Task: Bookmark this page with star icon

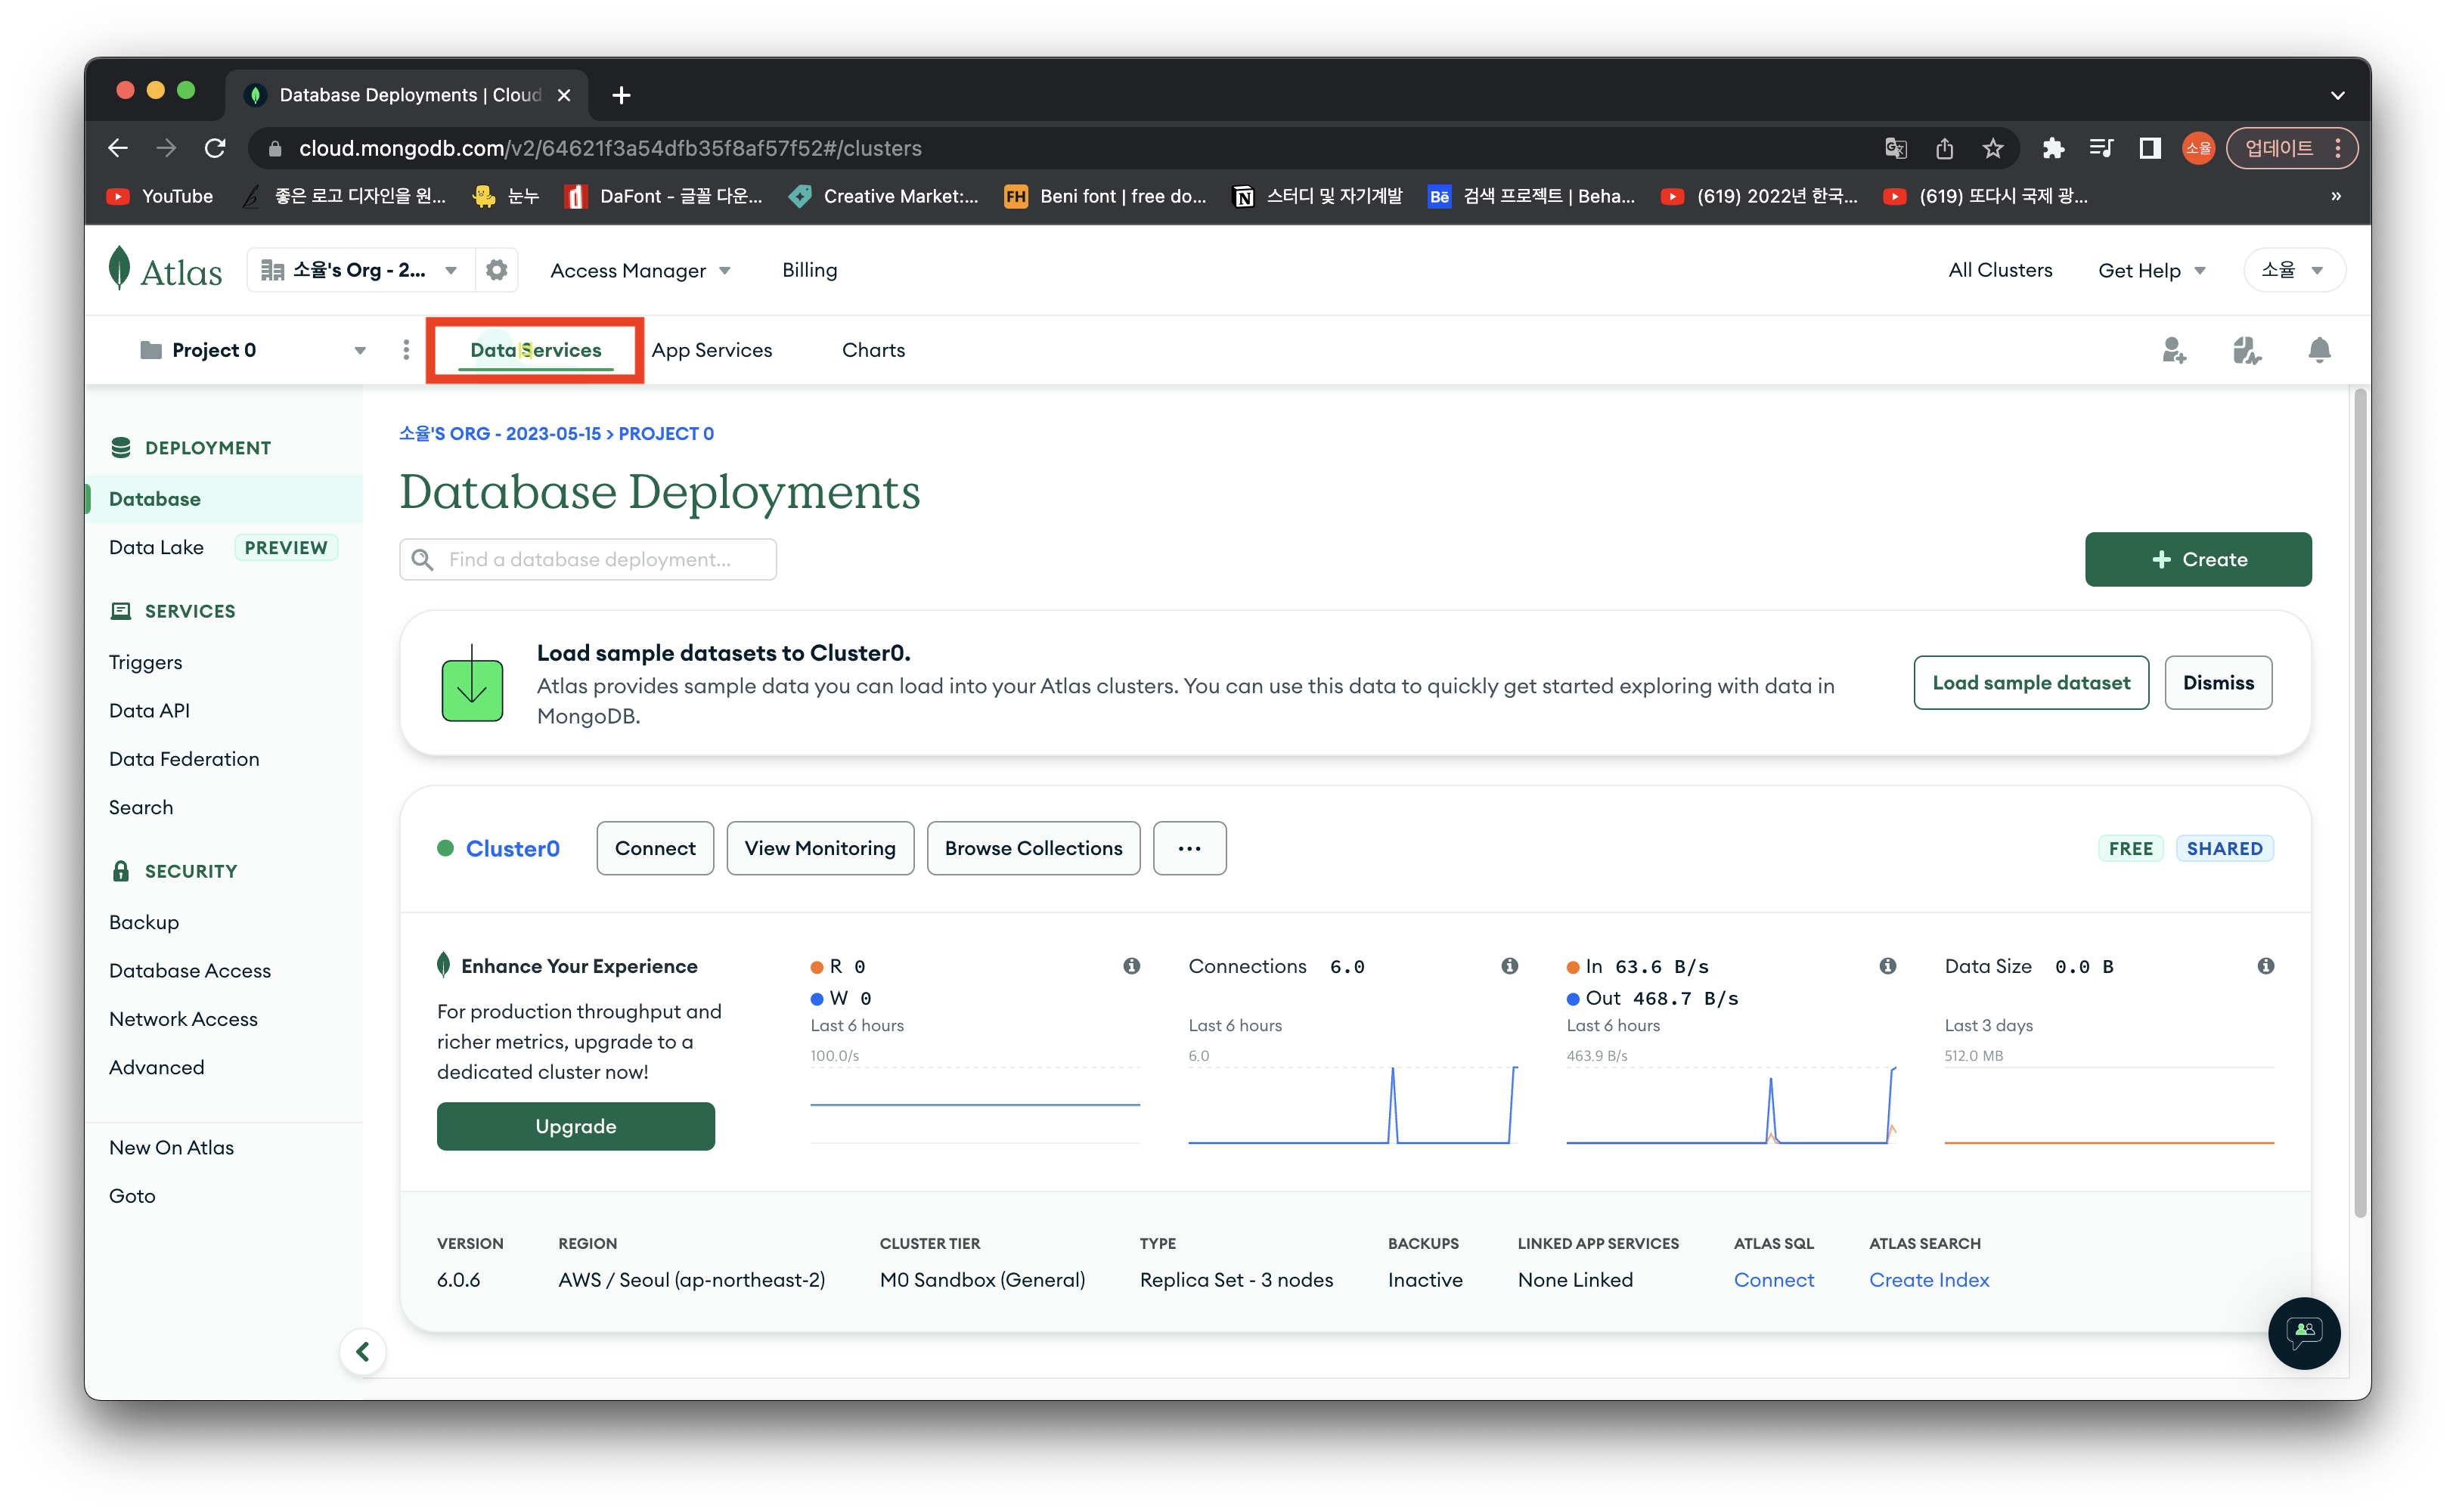Action: (1993, 148)
